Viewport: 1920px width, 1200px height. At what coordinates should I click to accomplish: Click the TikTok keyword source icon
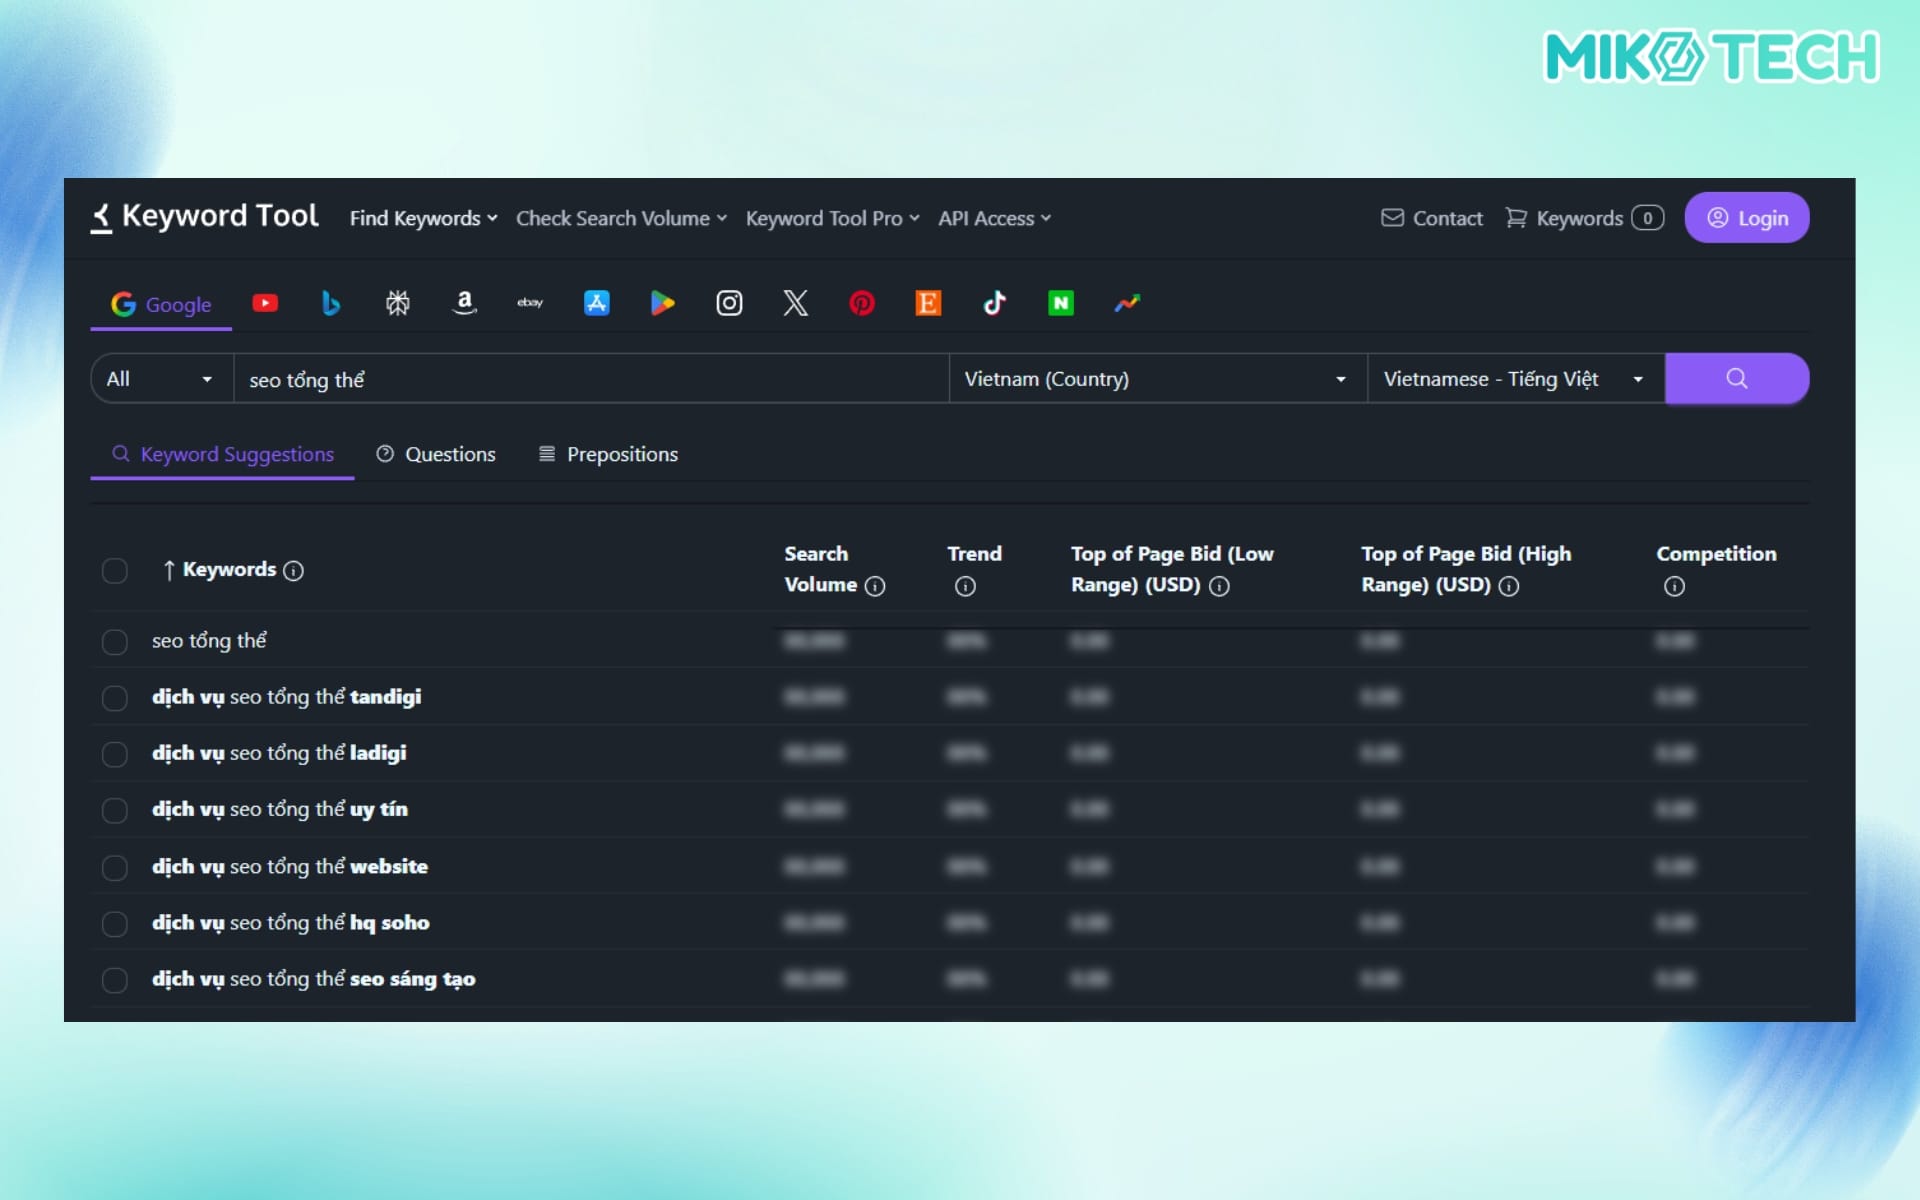[994, 303]
